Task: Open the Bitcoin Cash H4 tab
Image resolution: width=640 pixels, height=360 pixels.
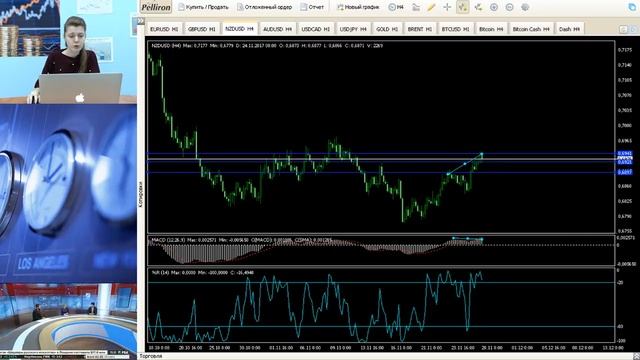Action: 531,29
